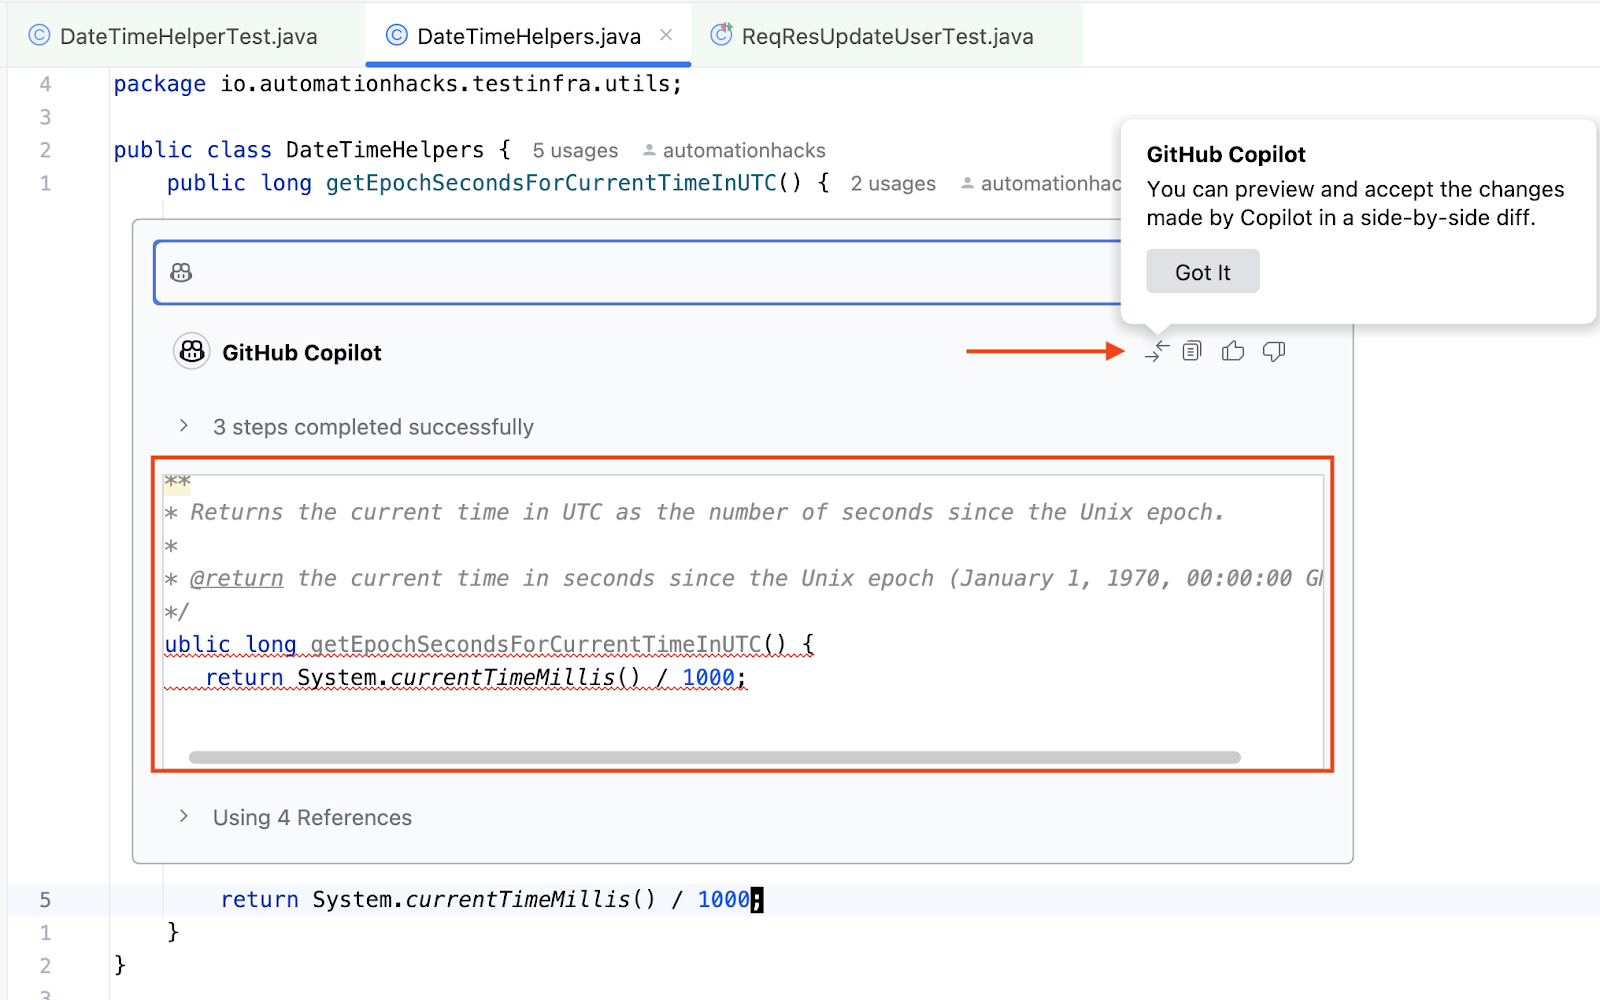Click the GitHub Copilot avatar in the response header
Image resolution: width=1600 pixels, height=1000 pixels.
tap(191, 351)
